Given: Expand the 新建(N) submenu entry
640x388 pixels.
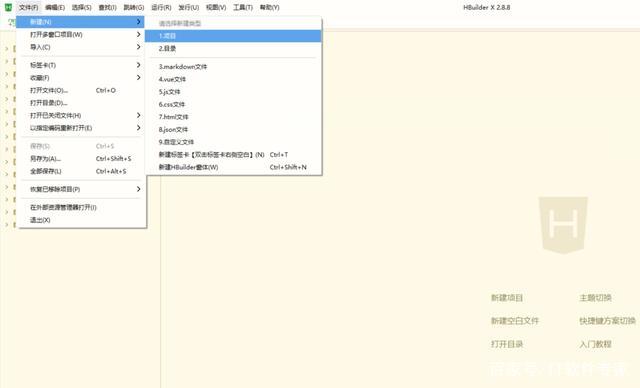Looking at the screenshot, I should [80, 22].
